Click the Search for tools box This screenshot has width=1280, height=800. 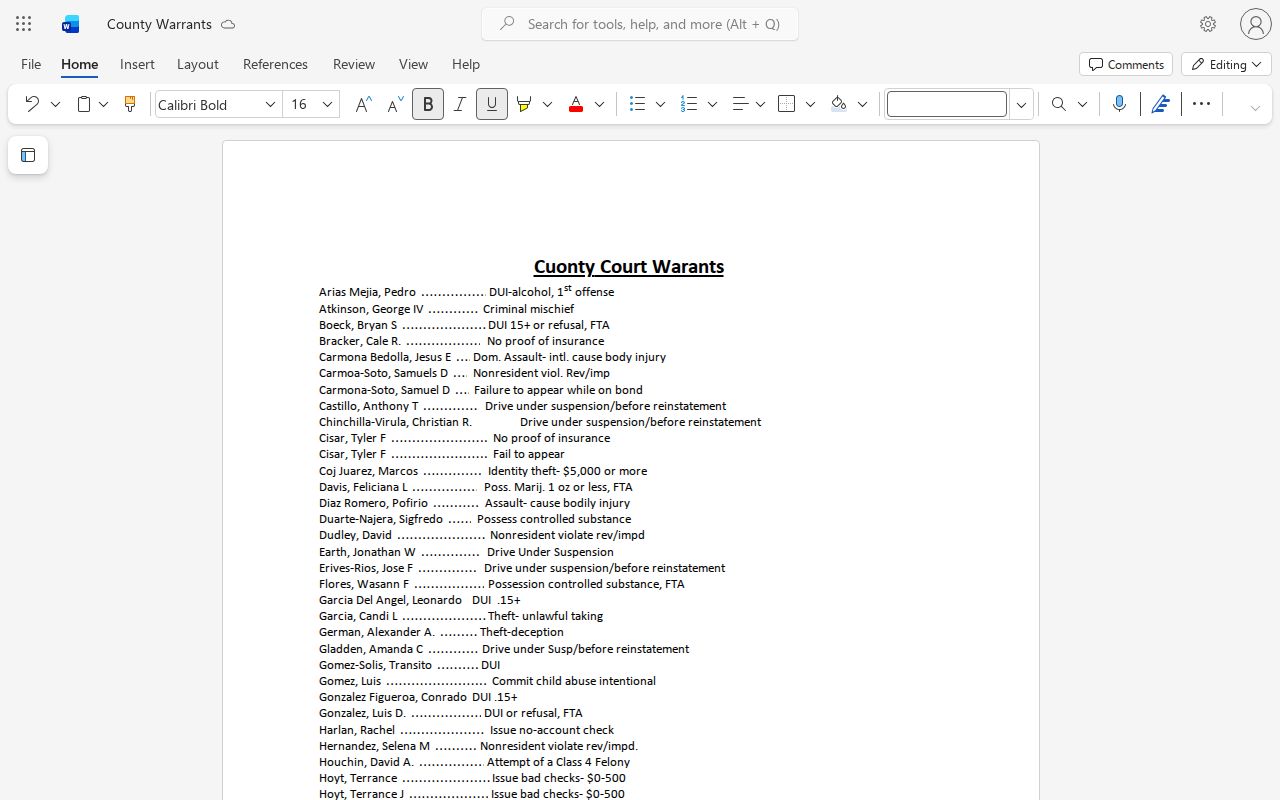click(640, 24)
